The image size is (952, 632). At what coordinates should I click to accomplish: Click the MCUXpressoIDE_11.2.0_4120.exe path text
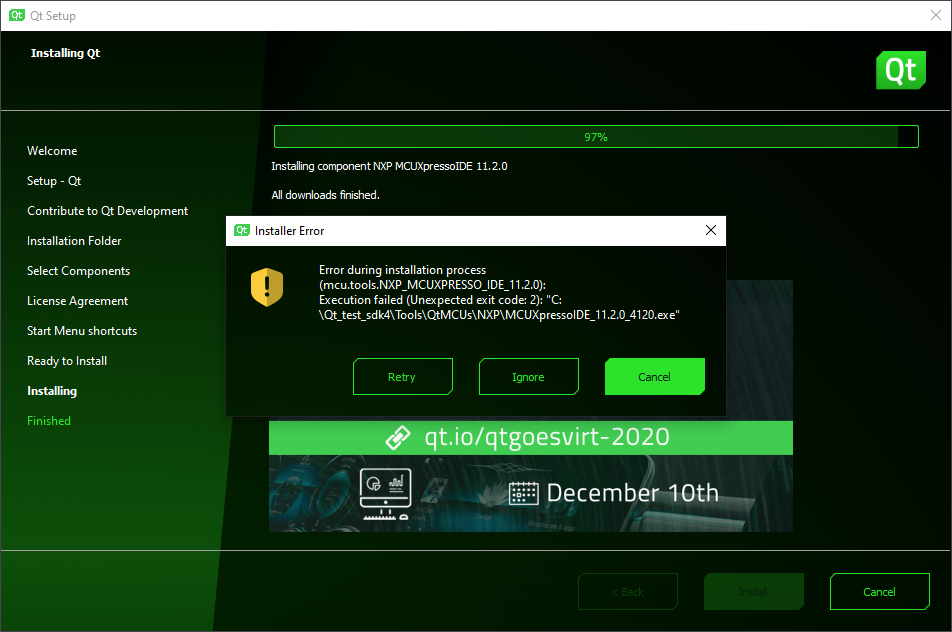click(x=499, y=315)
